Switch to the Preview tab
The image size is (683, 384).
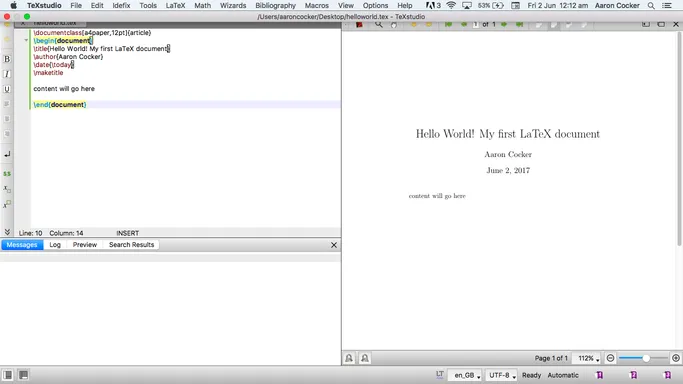[x=85, y=245]
